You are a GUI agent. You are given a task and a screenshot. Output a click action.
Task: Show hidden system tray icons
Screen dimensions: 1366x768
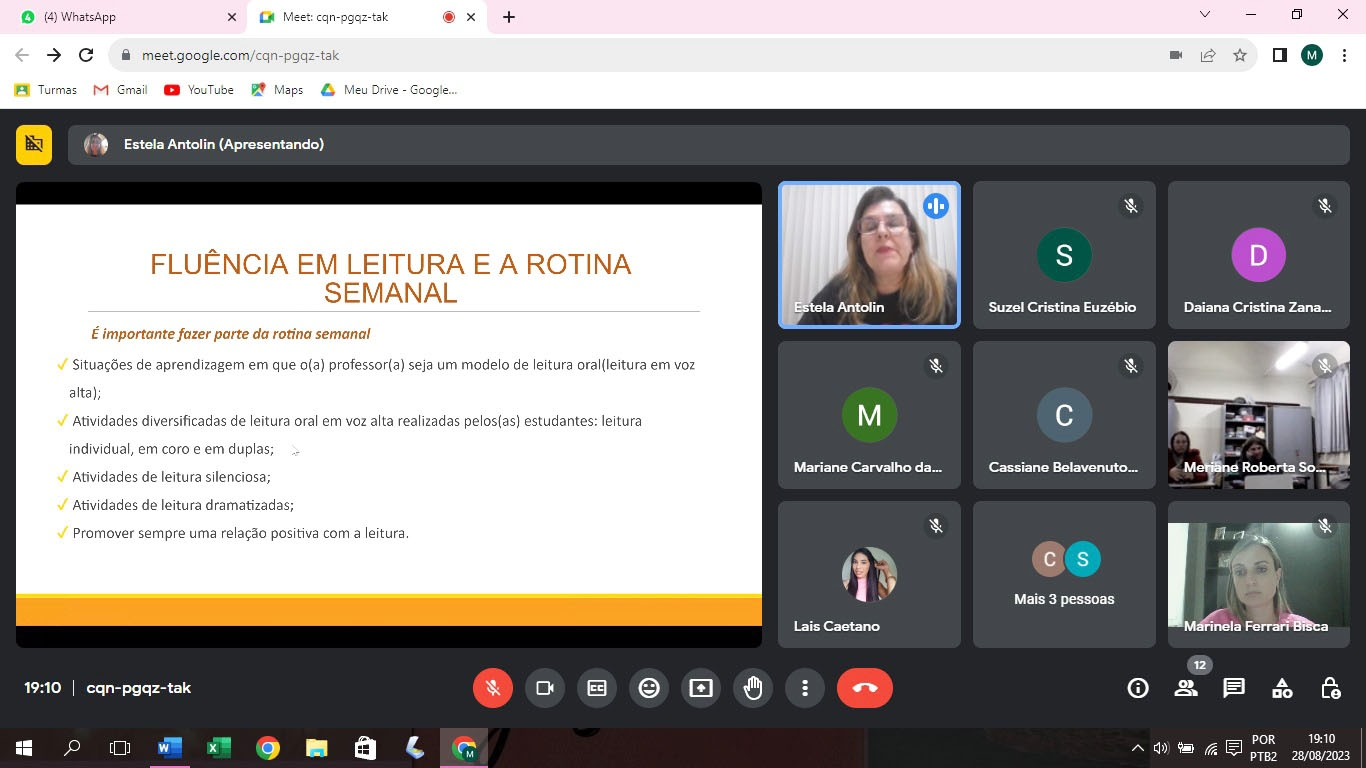point(1137,748)
